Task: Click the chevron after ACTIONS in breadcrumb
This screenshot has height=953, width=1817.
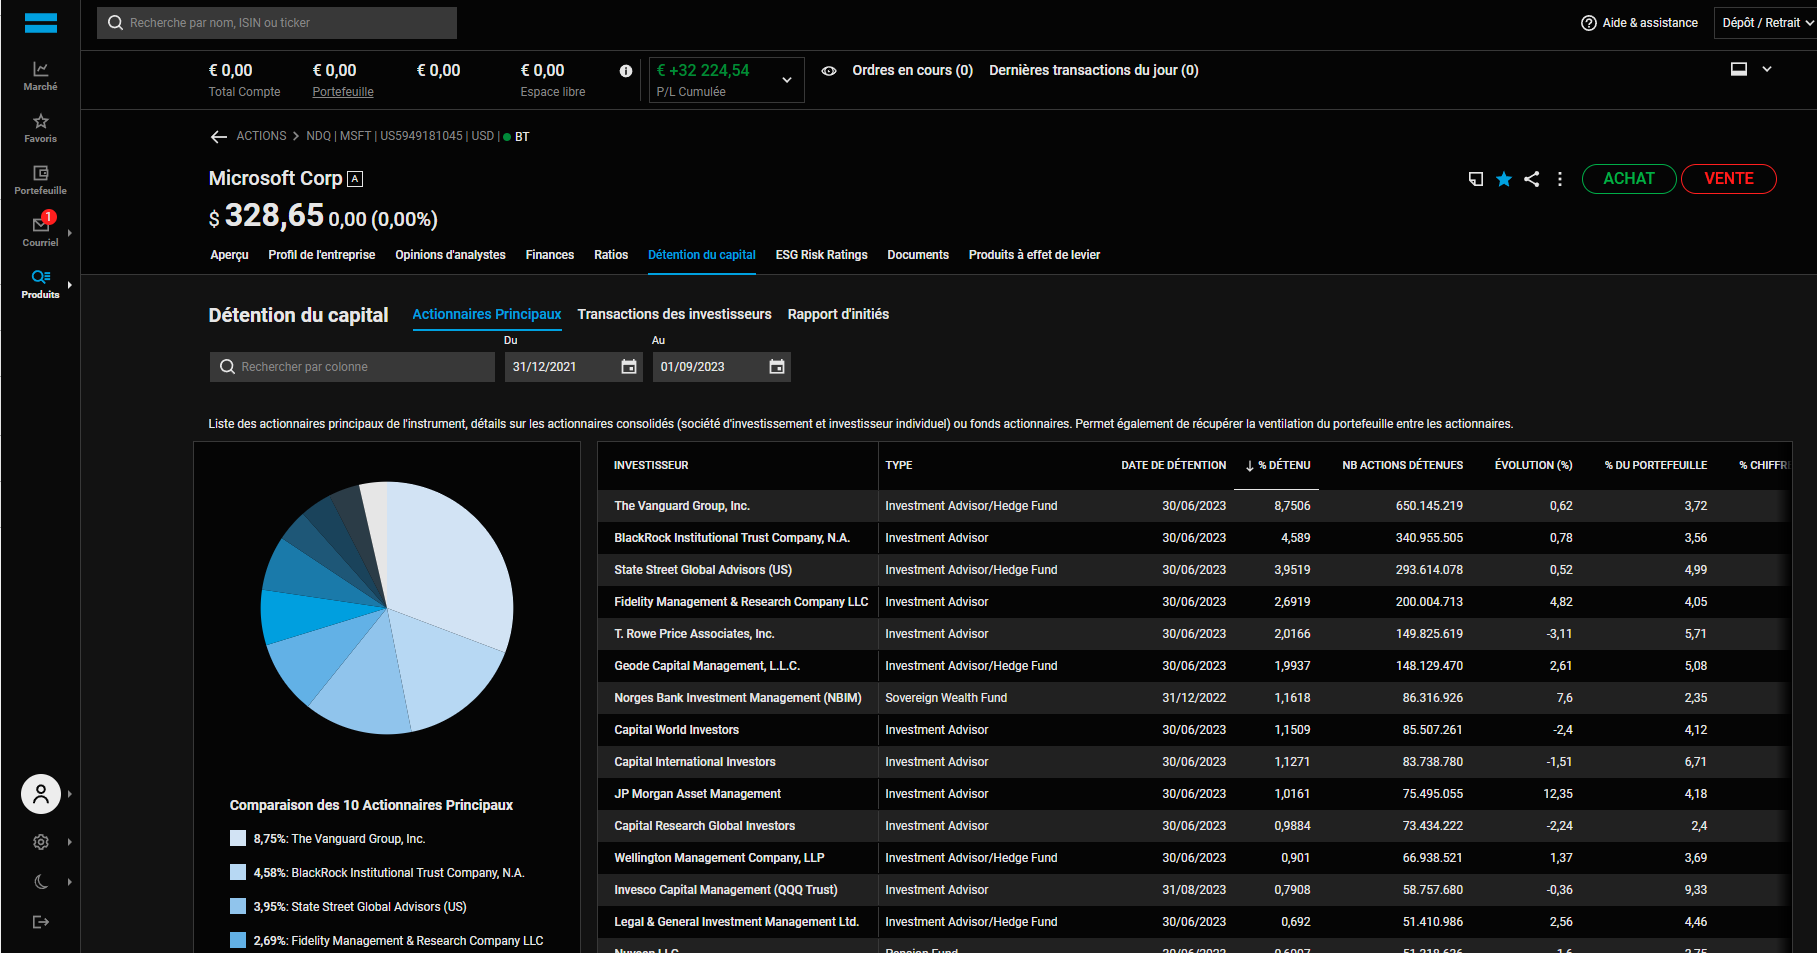Action: 296,136
